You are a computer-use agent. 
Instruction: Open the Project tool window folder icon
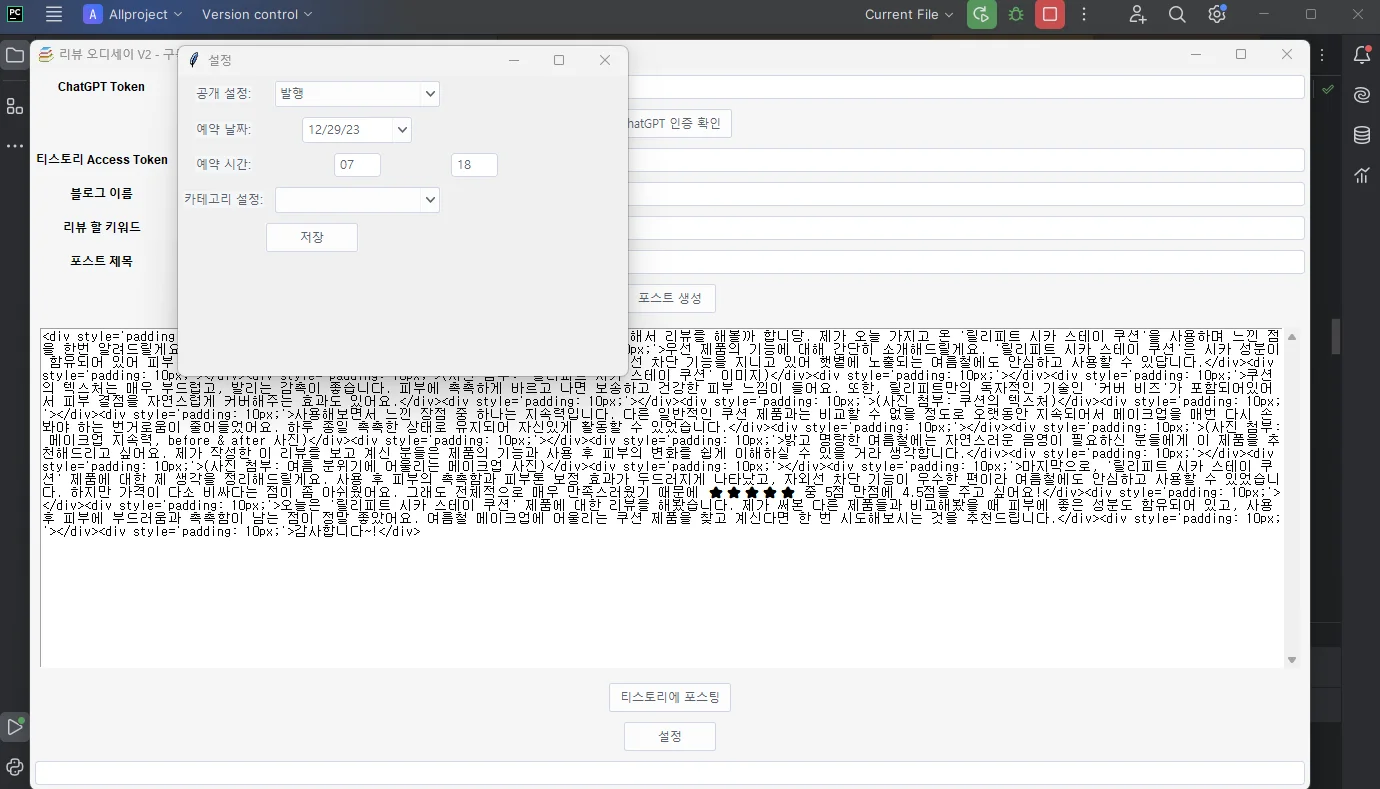[14, 56]
